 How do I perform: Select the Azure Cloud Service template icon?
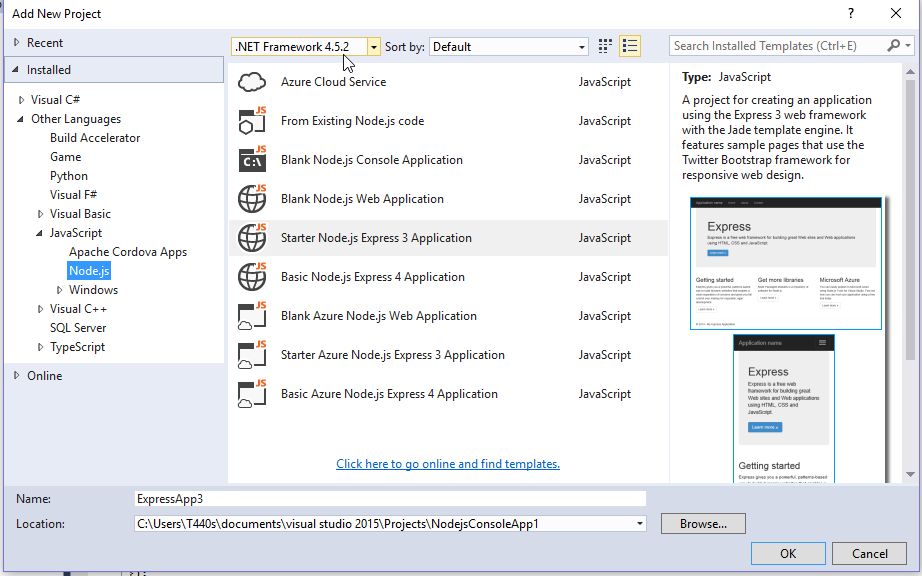[252, 81]
